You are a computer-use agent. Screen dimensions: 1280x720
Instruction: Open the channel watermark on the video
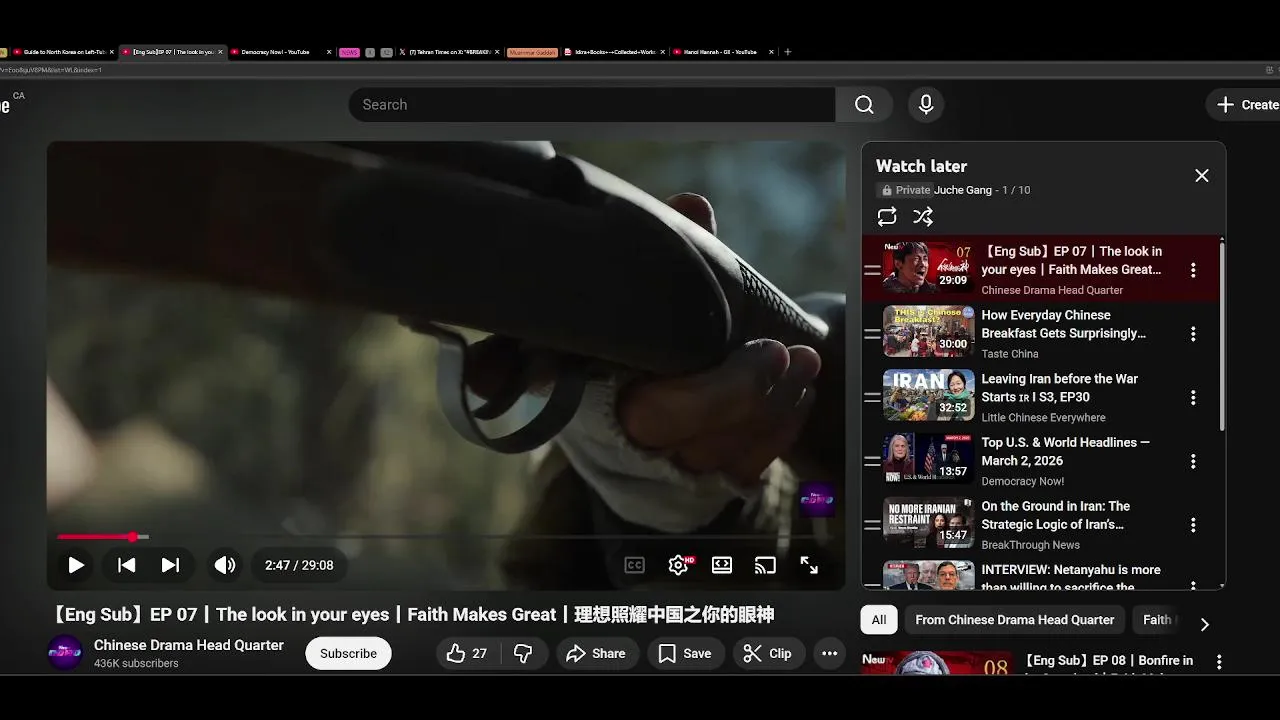pos(817,499)
